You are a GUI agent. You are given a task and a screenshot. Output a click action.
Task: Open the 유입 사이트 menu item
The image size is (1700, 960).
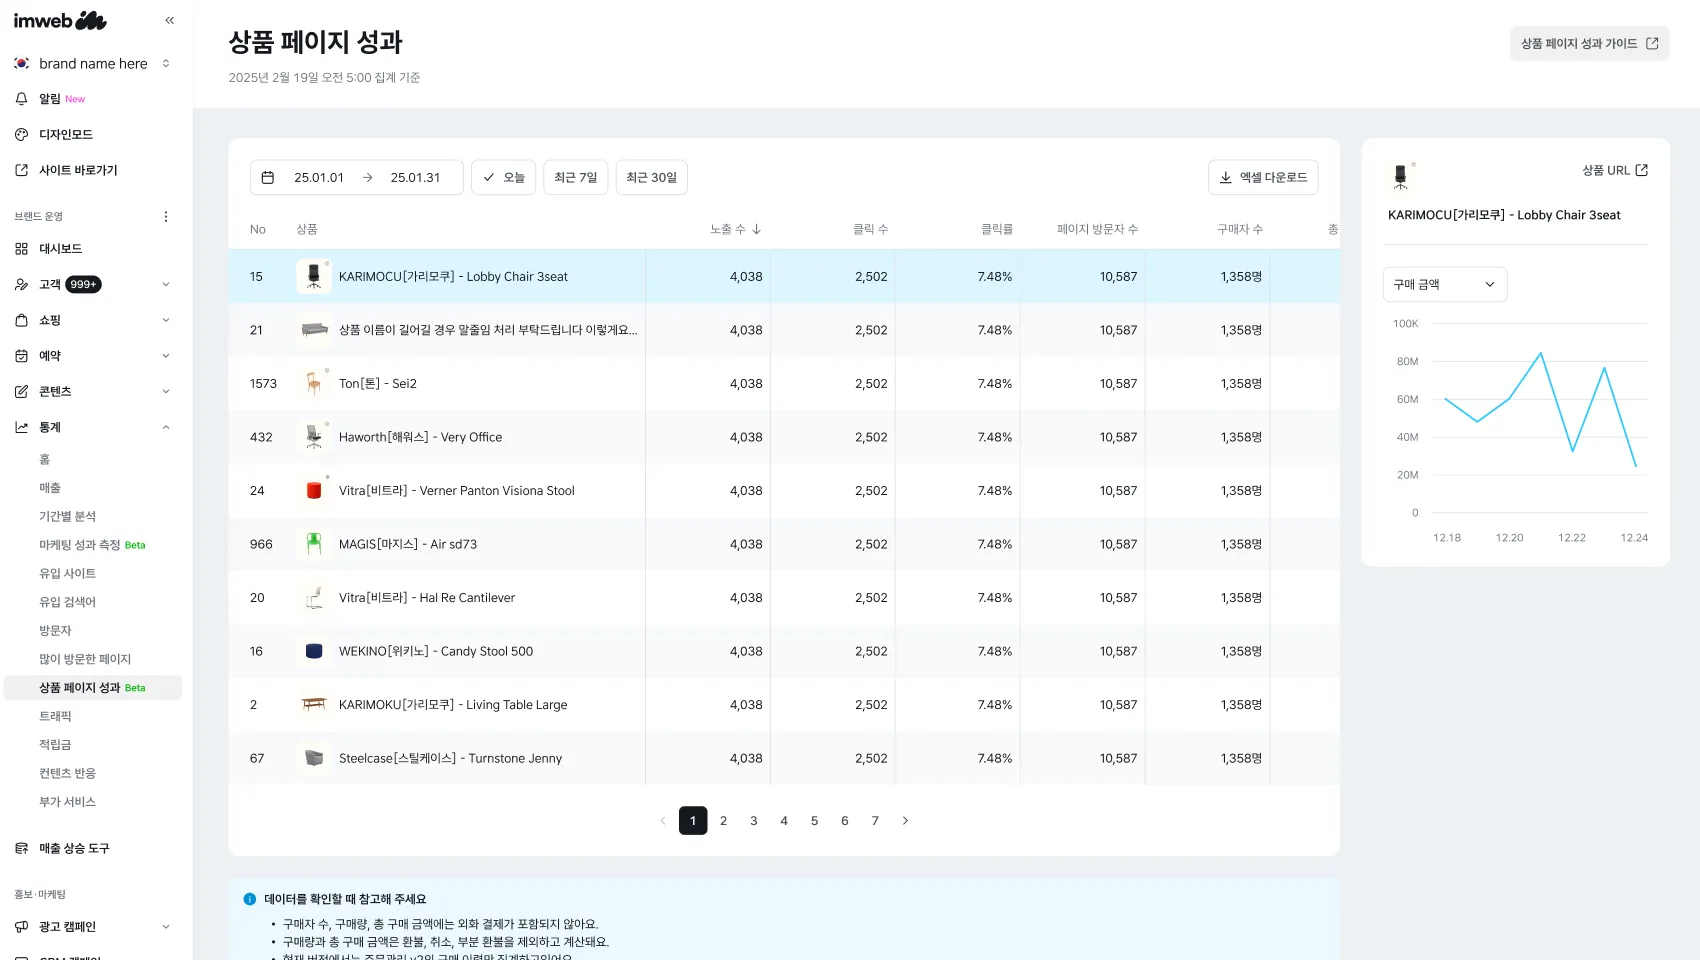click(x=67, y=574)
